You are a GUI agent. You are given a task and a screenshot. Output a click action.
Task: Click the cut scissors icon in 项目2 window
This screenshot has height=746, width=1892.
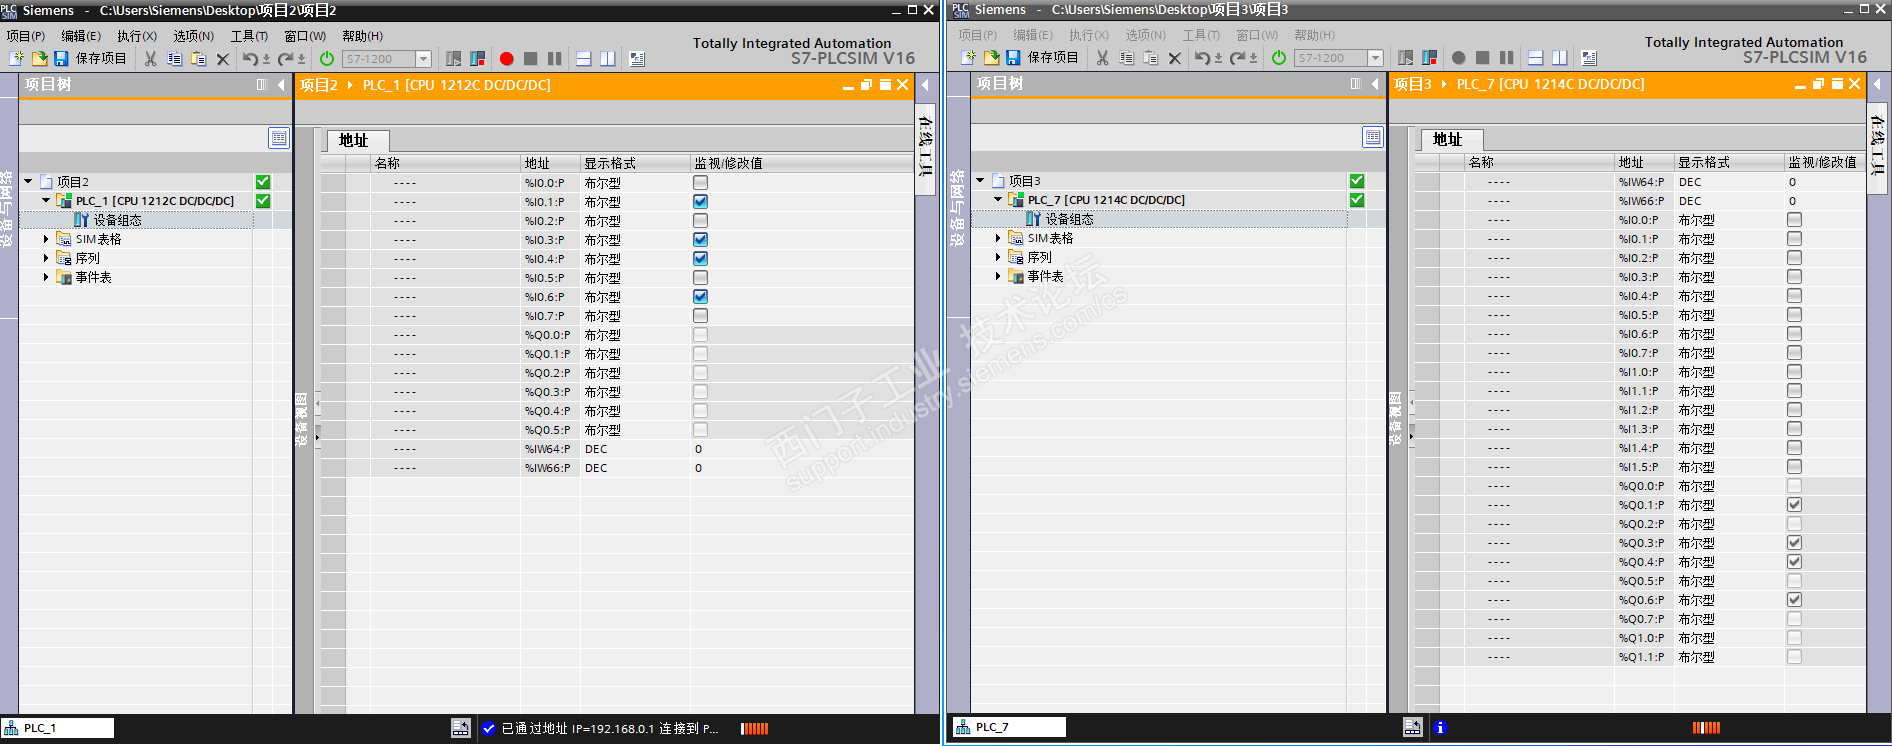click(x=150, y=59)
